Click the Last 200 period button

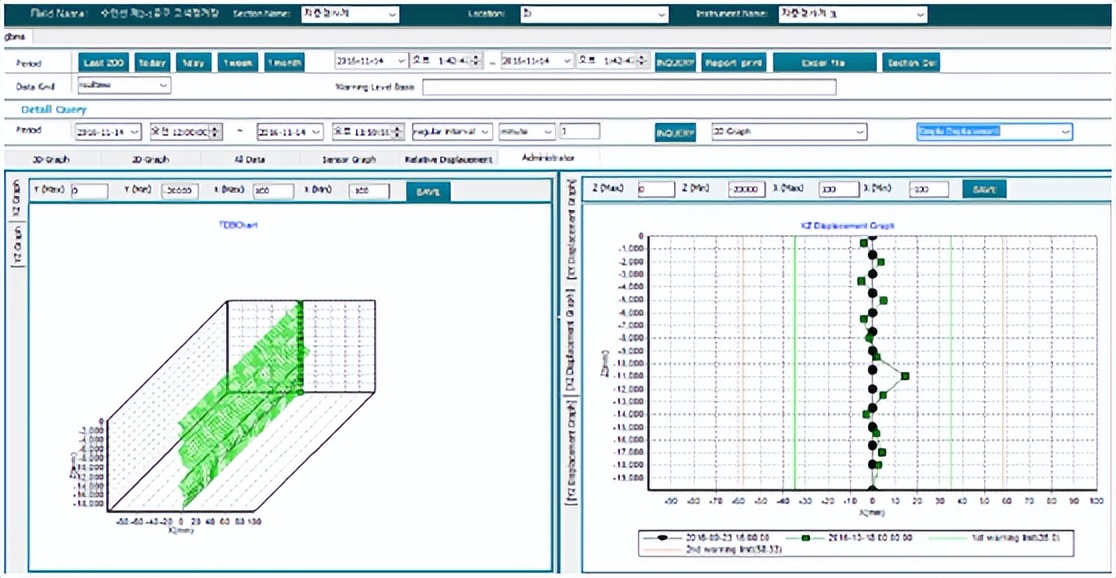(101, 62)
